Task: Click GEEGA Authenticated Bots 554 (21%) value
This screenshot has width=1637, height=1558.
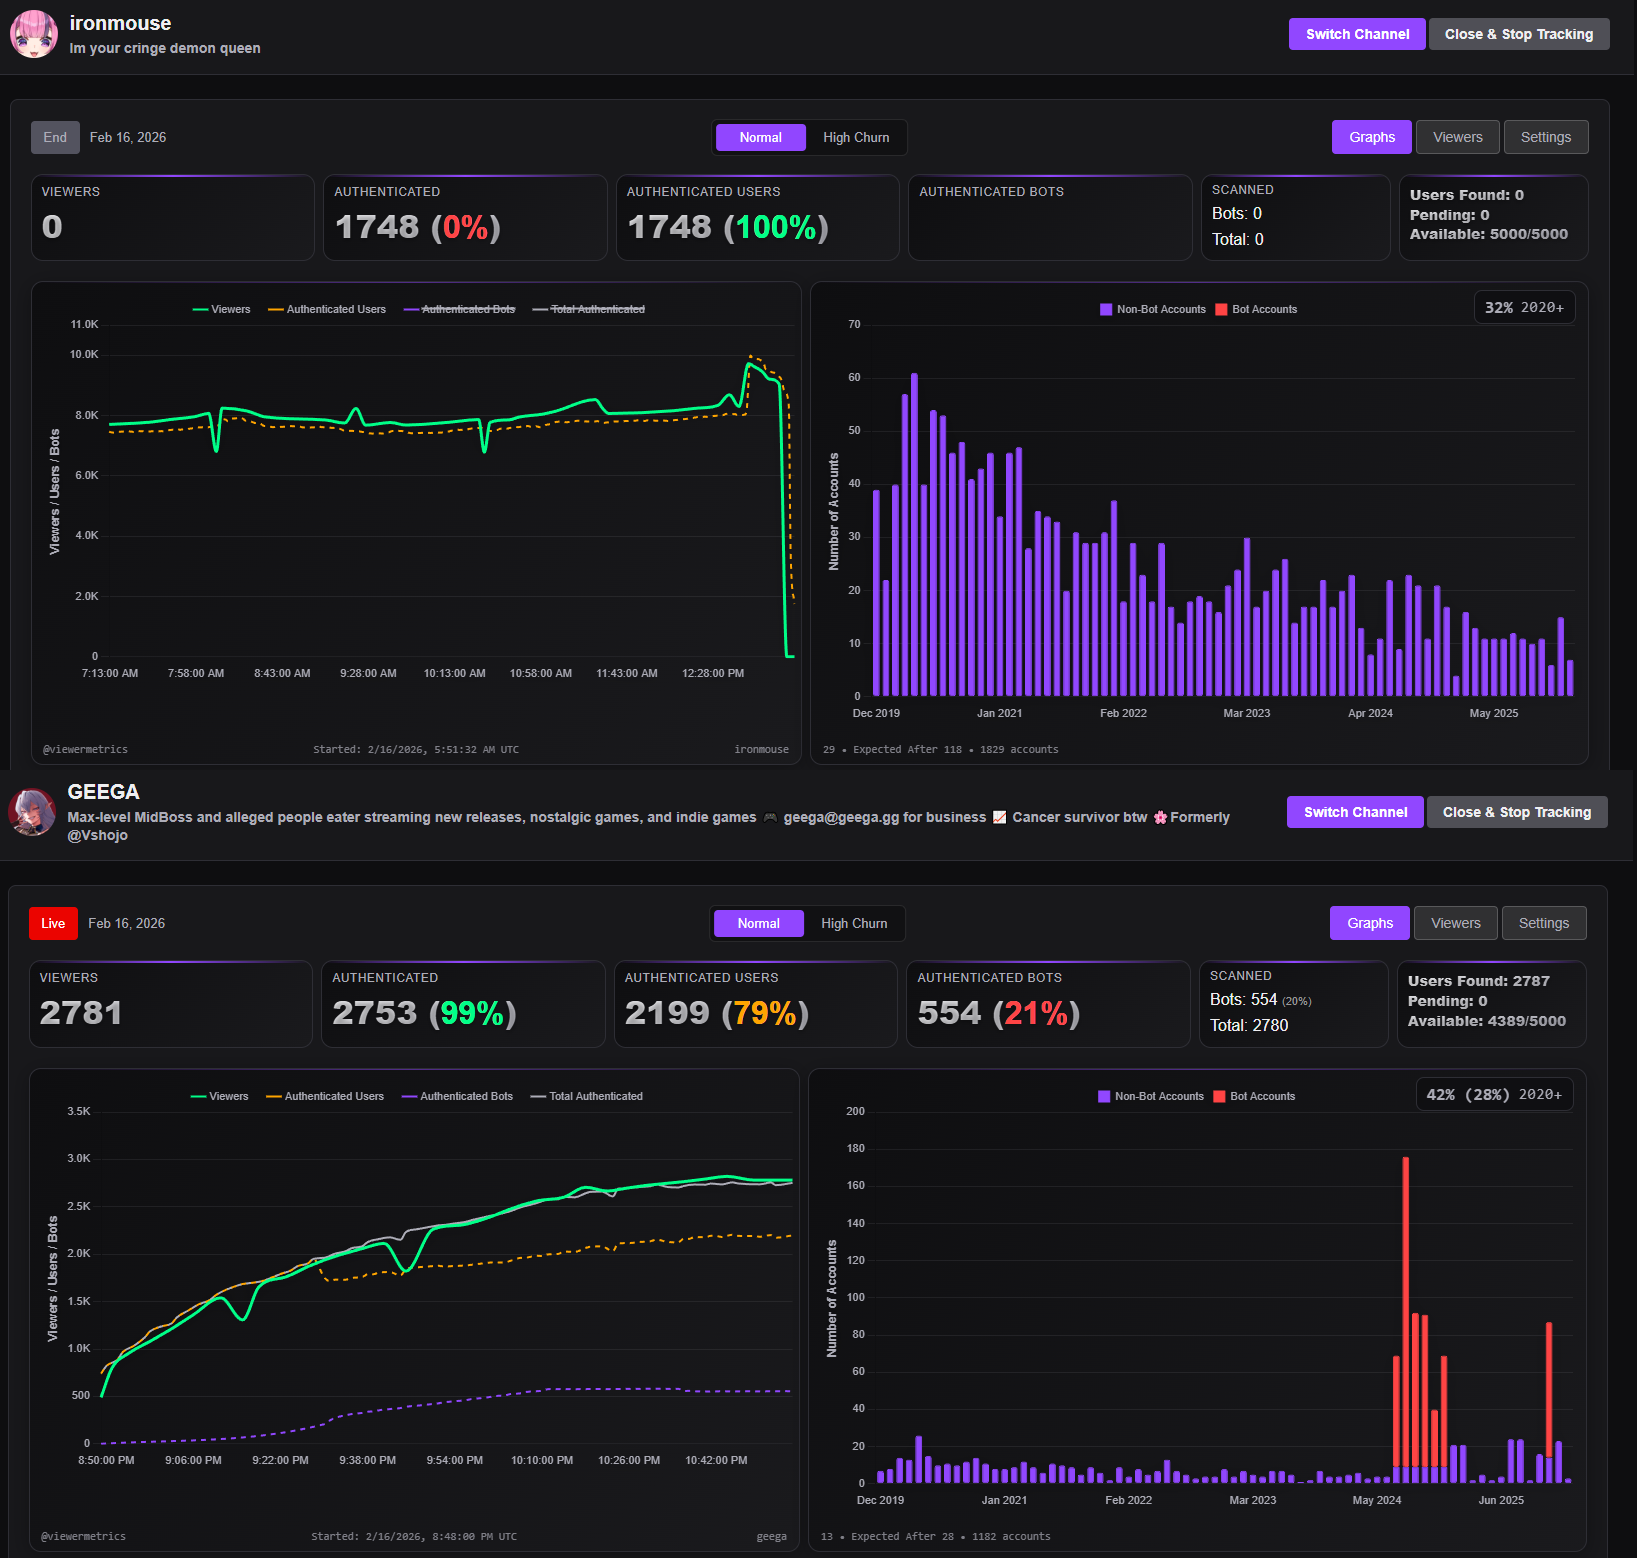Action: (998, 1013)
